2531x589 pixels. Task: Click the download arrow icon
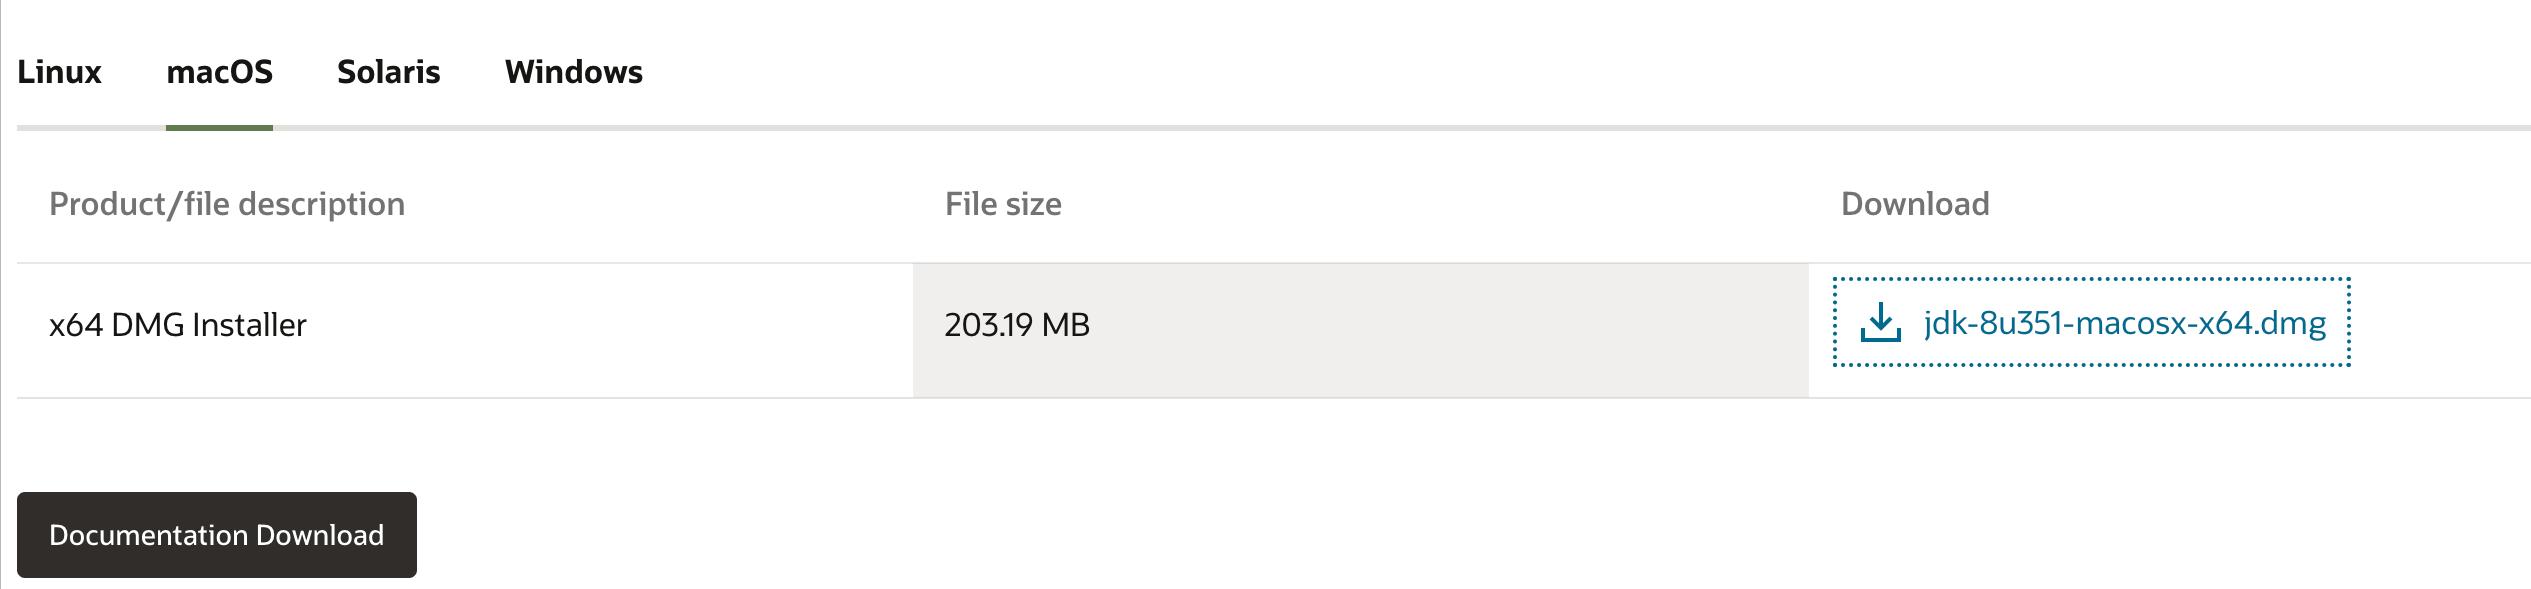coord(1880,323)
